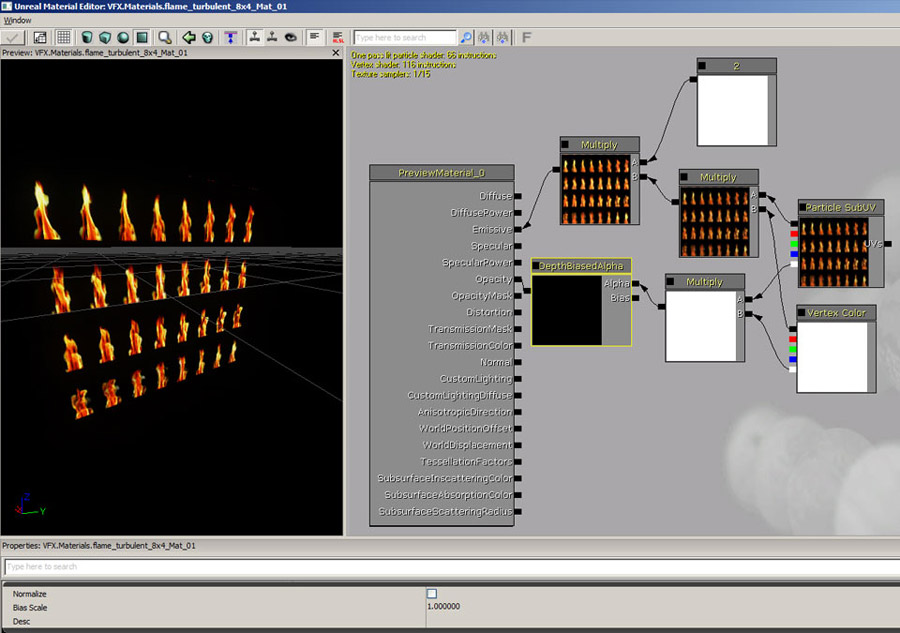Image resolution: width=900 pixels, height=633 pixels.
Task: Click the green back arrow icon
Action: point(188,37)
